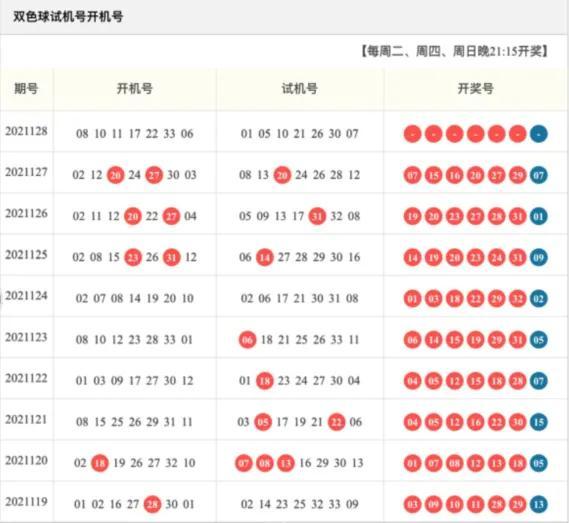Click blue ball 13 in row 2021119

539,504
